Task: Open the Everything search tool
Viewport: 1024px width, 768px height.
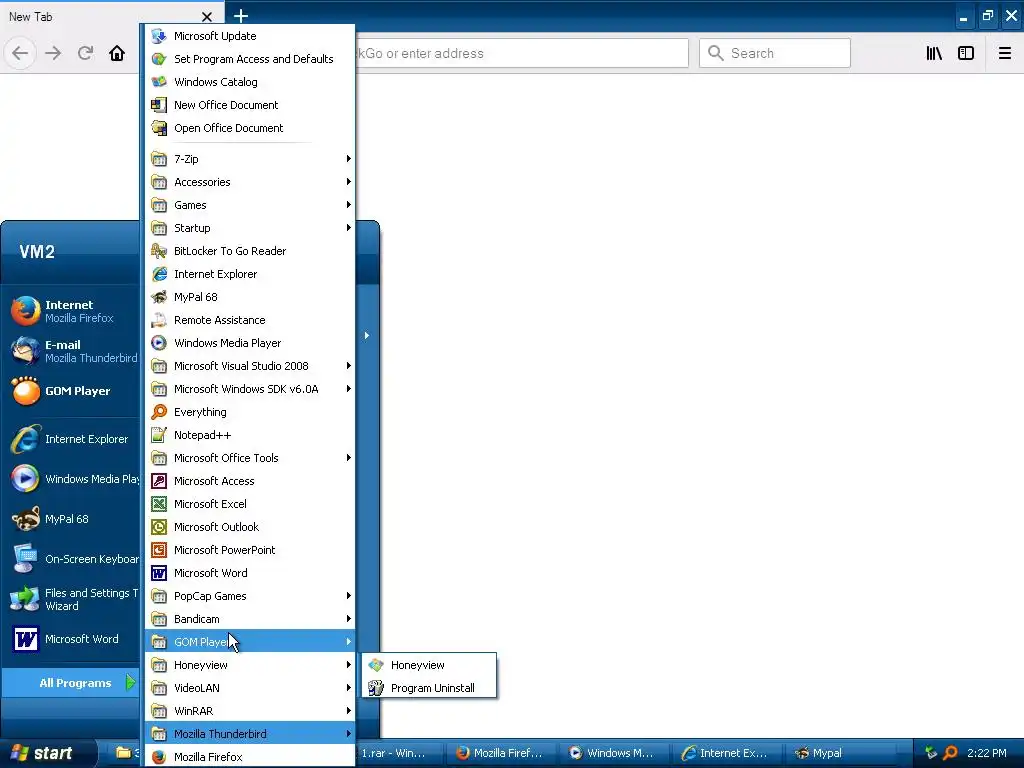Action: coord(249,412)
